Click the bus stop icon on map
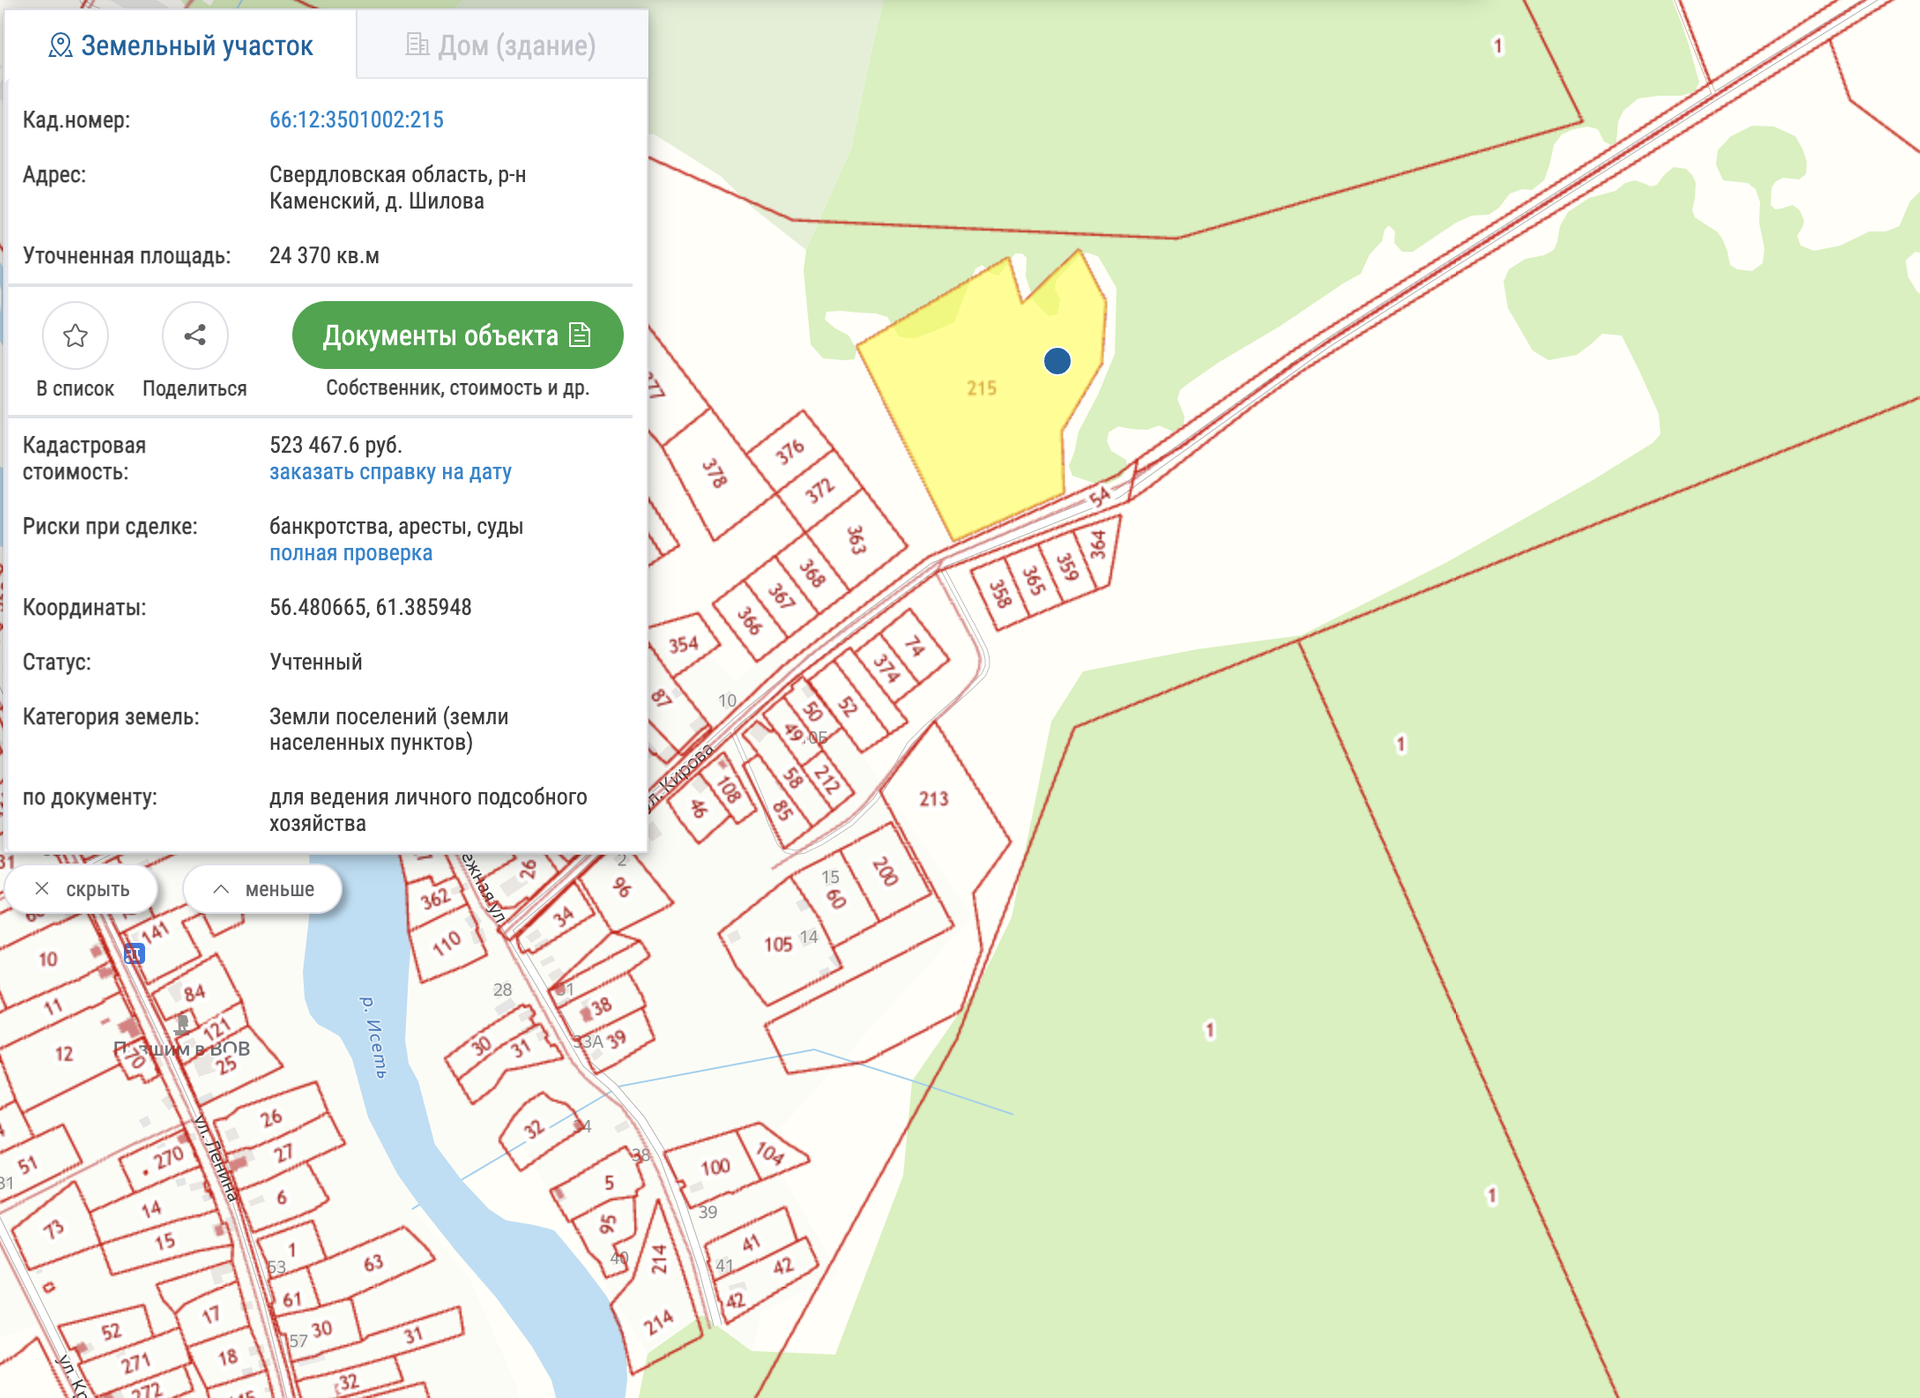This screenshot has height=1398, width=1920. [134, 955]
